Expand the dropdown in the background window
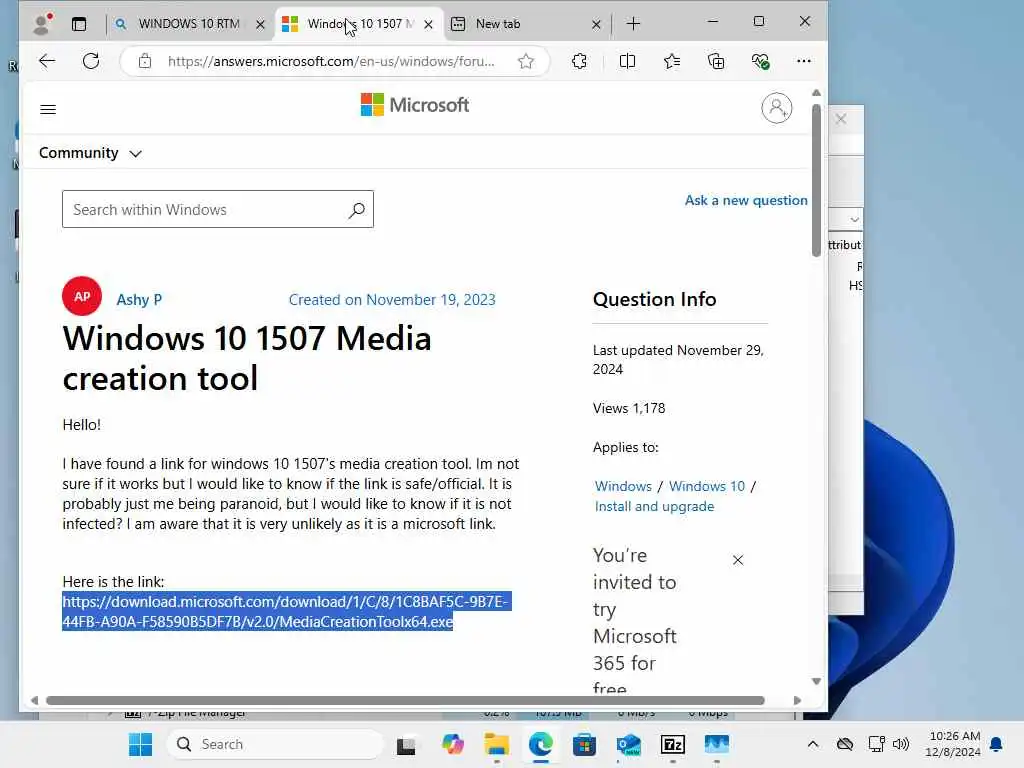Image resolution: width=1024 pixels, height=768 pixels. (x=854, y=219)
